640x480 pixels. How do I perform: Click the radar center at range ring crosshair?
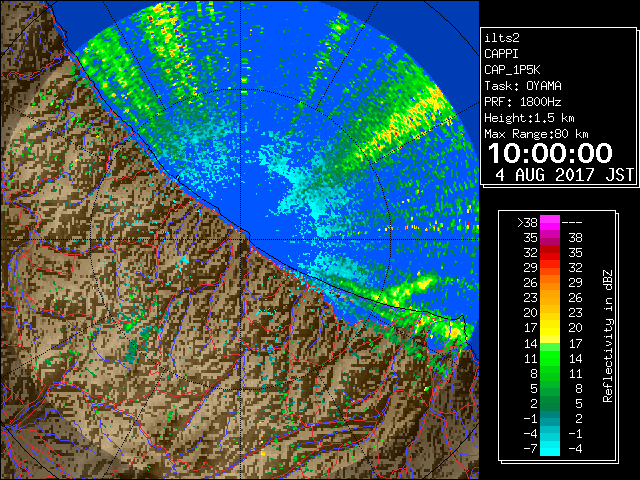(x=241, y=239)
